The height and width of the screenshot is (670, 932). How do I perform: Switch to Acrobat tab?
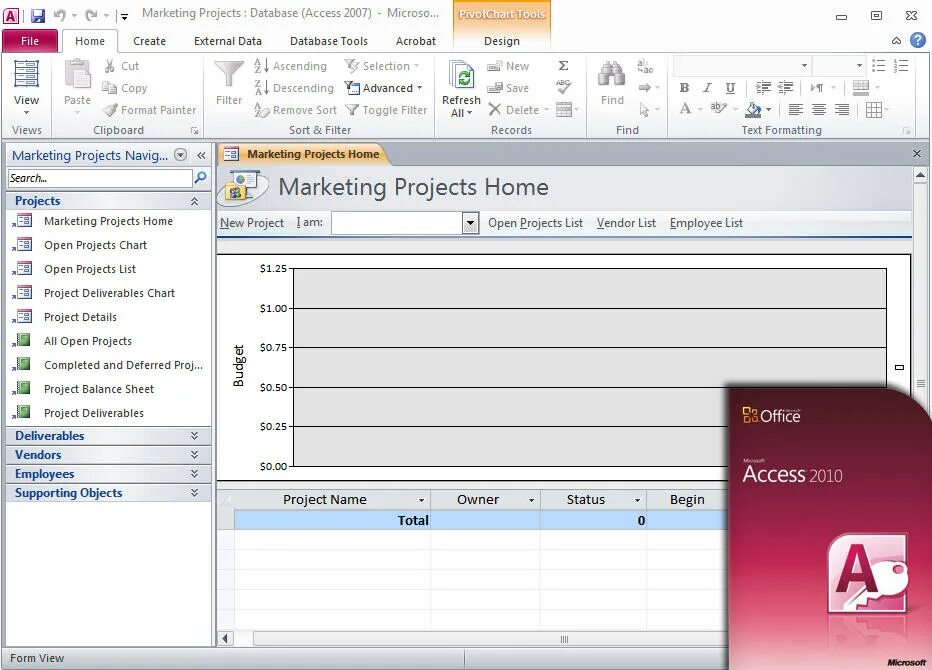point(415,41)
